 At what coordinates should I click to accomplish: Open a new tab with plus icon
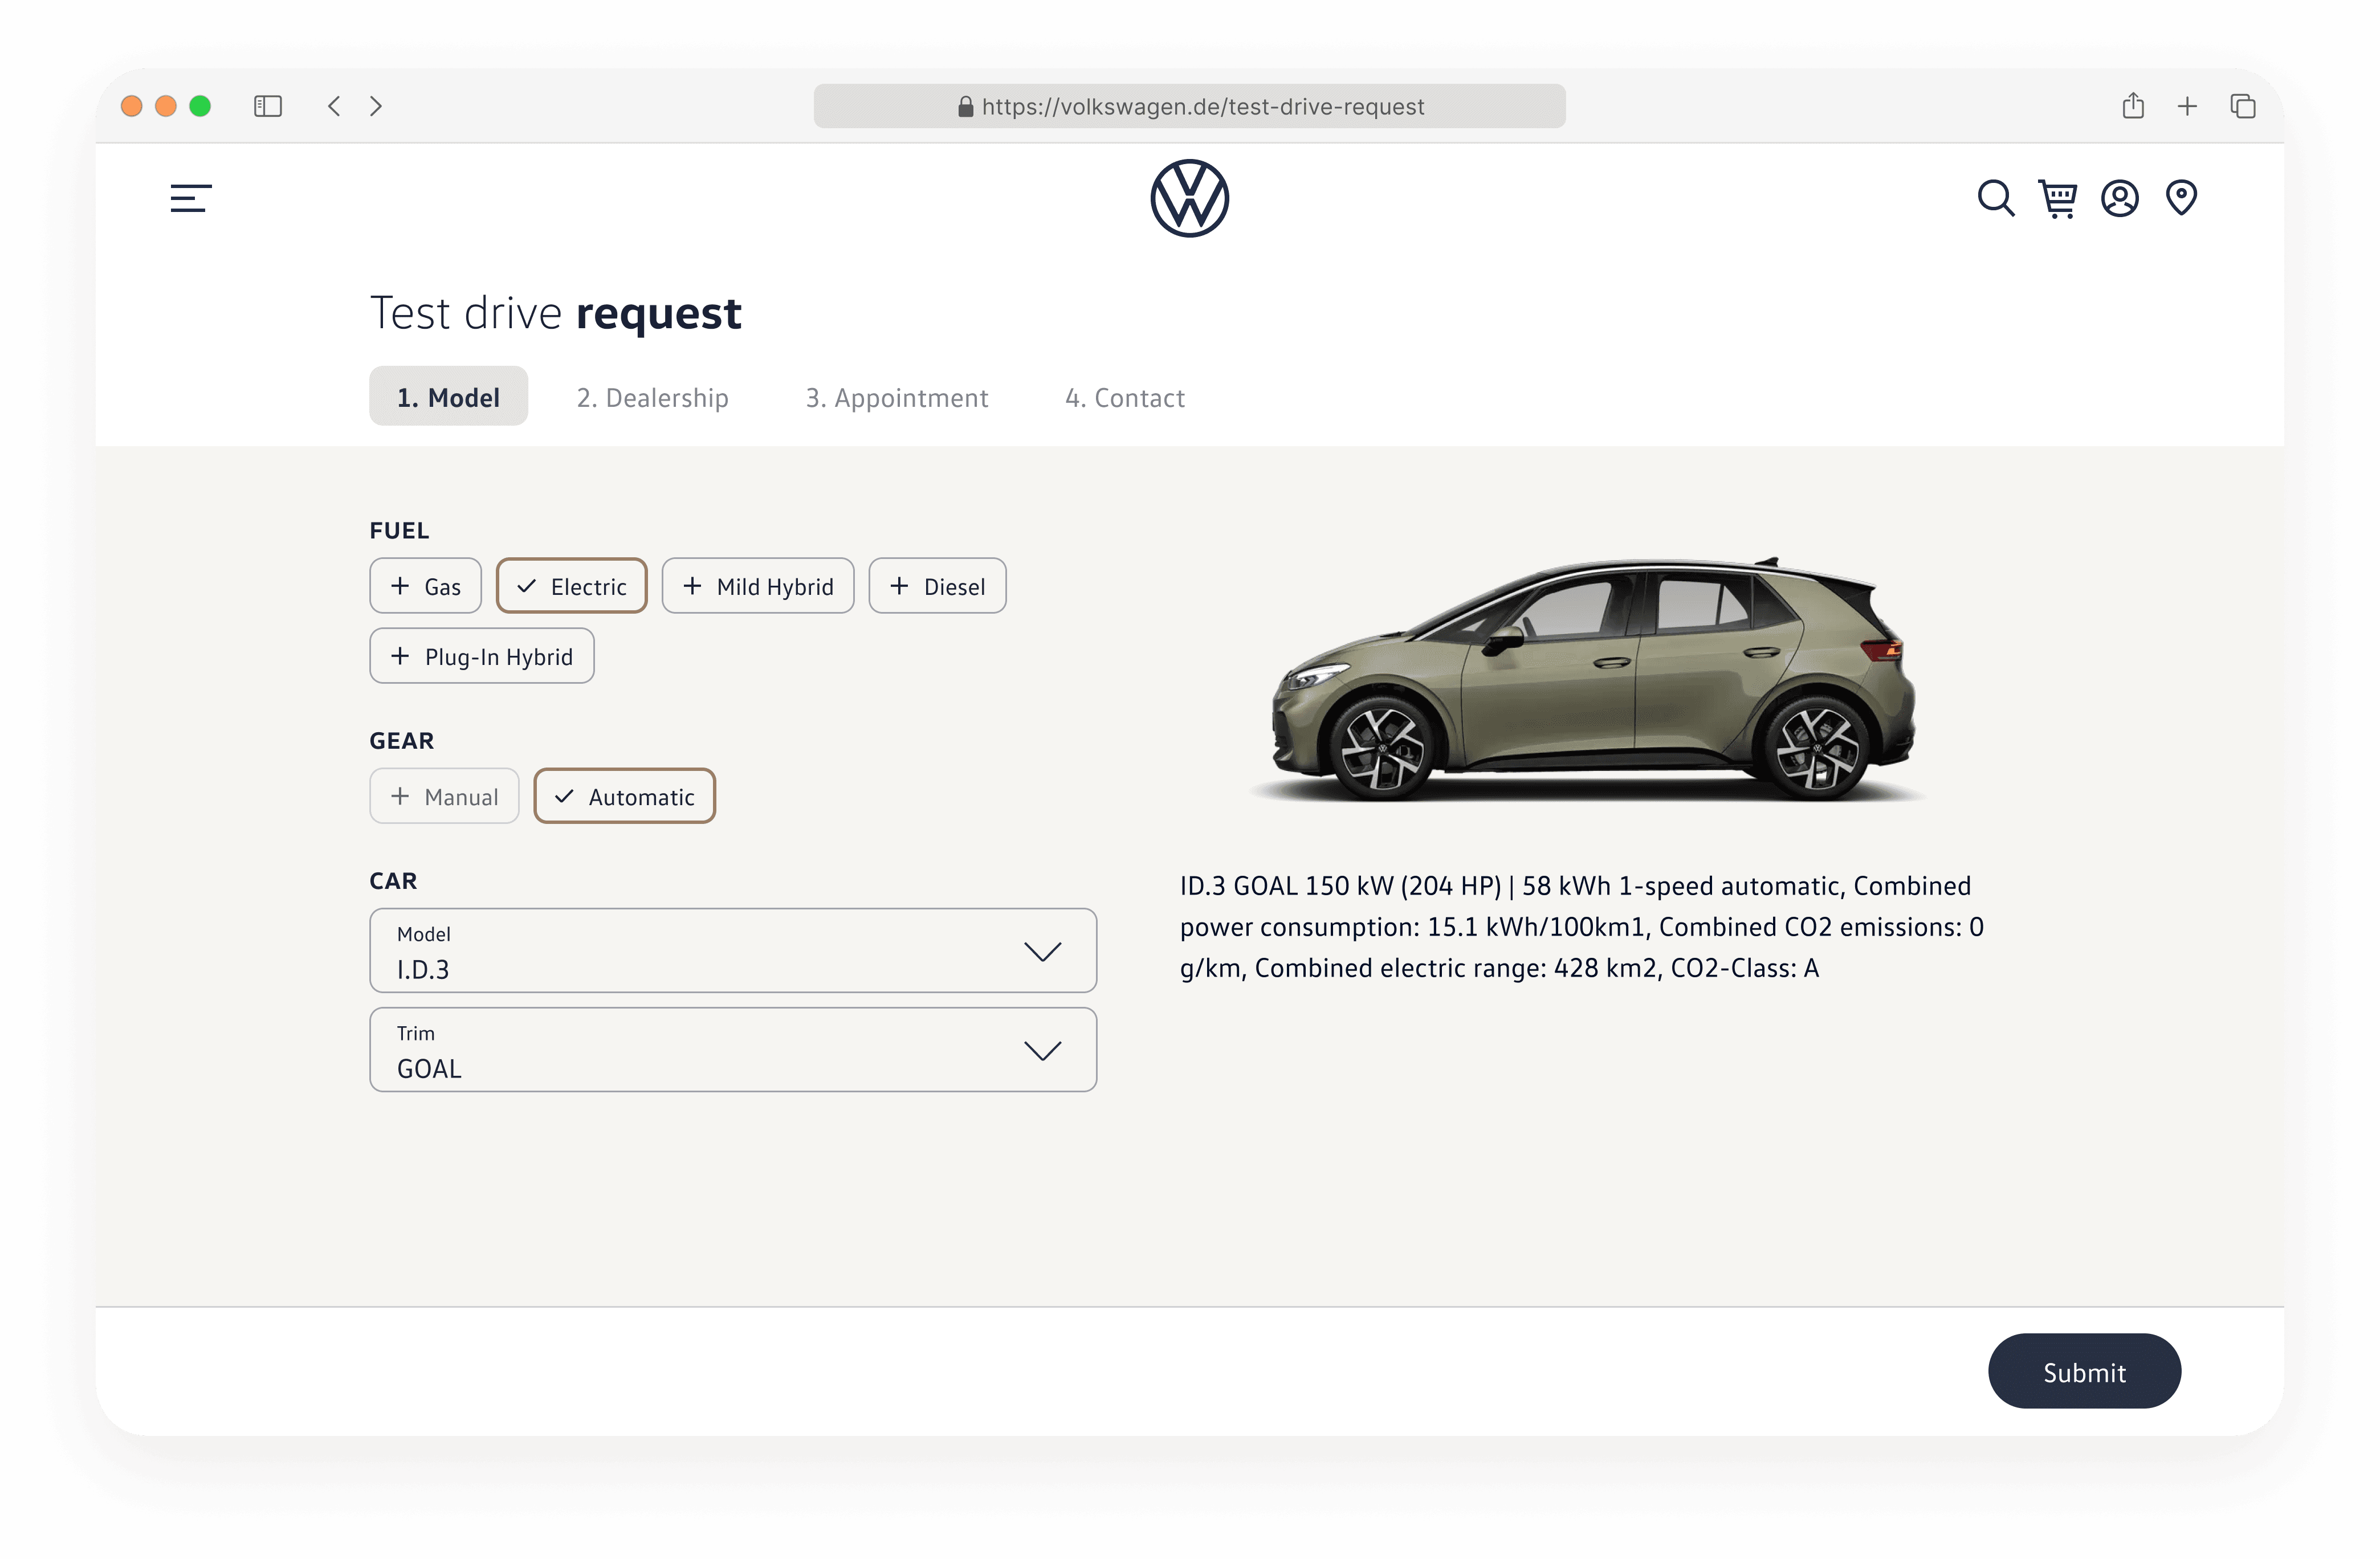pyautogui.click(x=2187, y=106)
